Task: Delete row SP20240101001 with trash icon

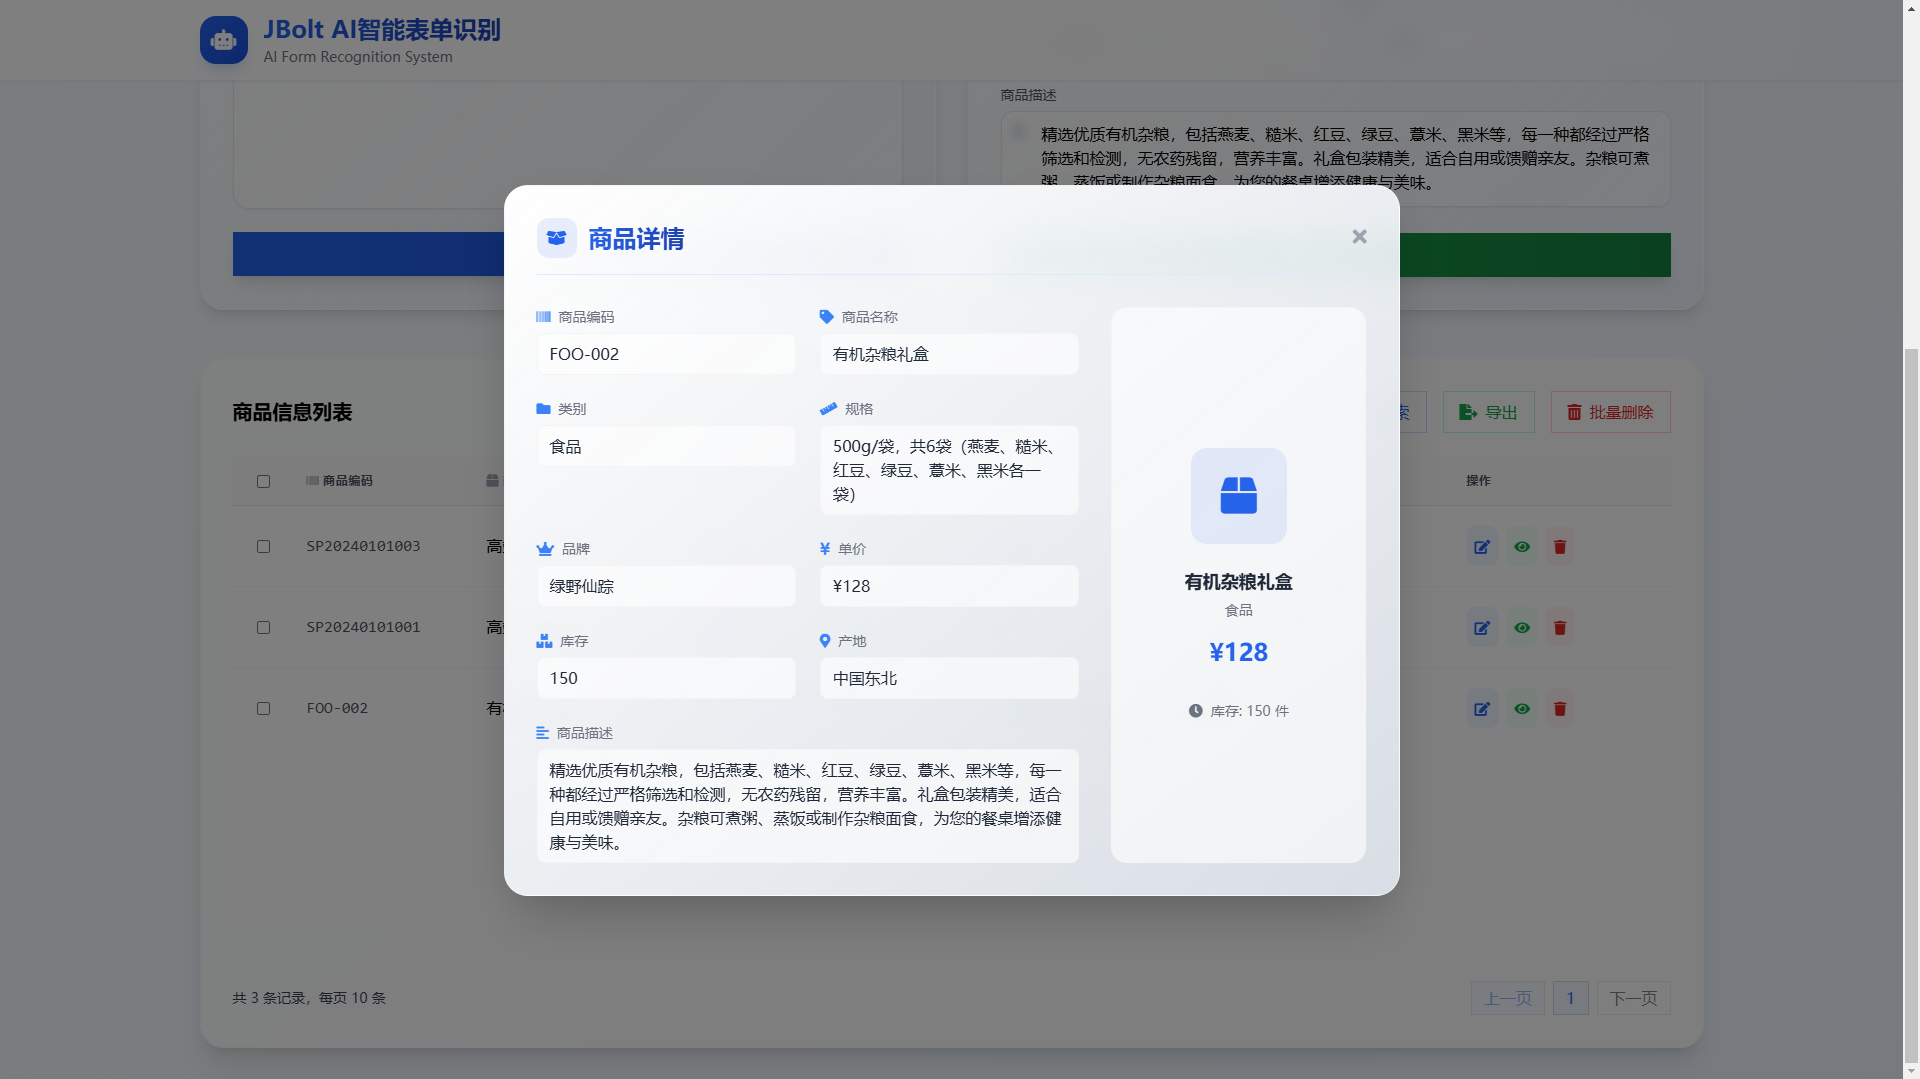Action: tap(1560, 628)
